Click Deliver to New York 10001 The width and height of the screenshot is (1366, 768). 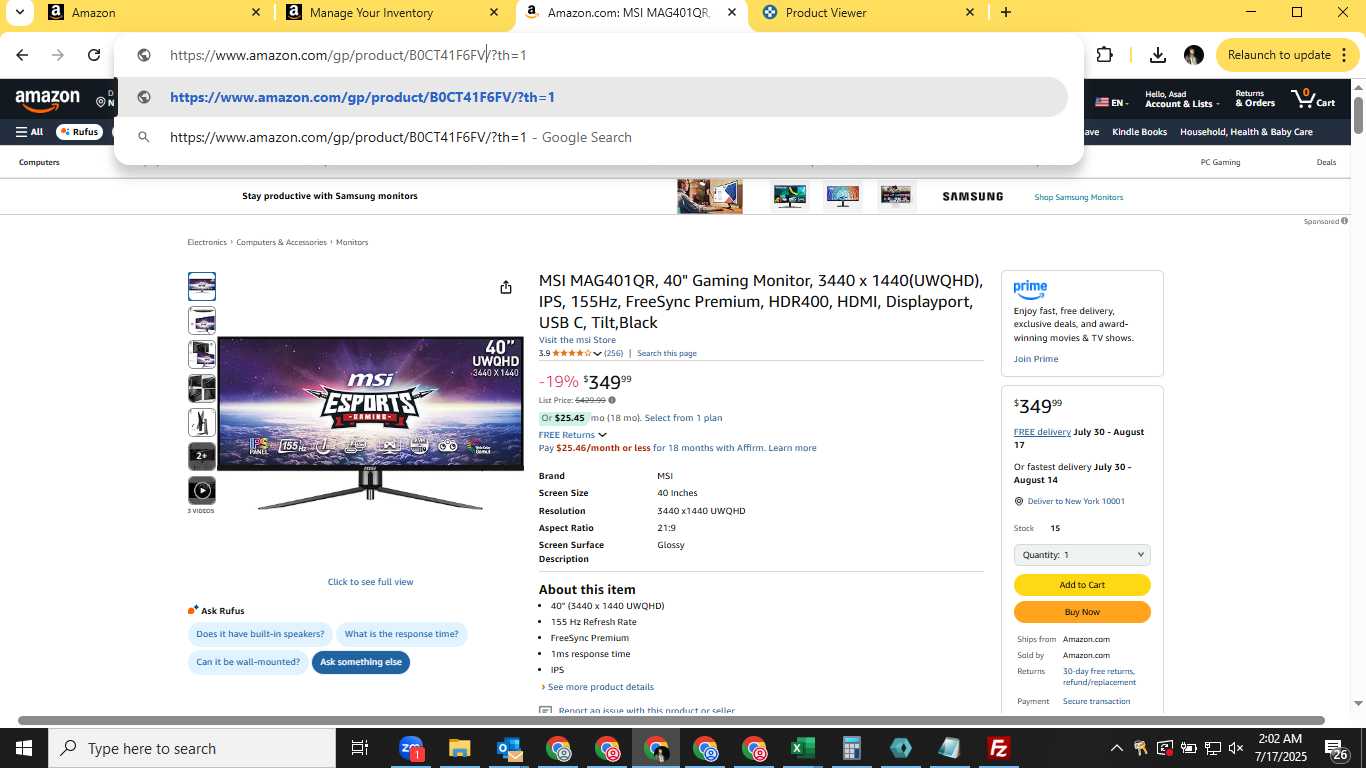pos(1076,501)
